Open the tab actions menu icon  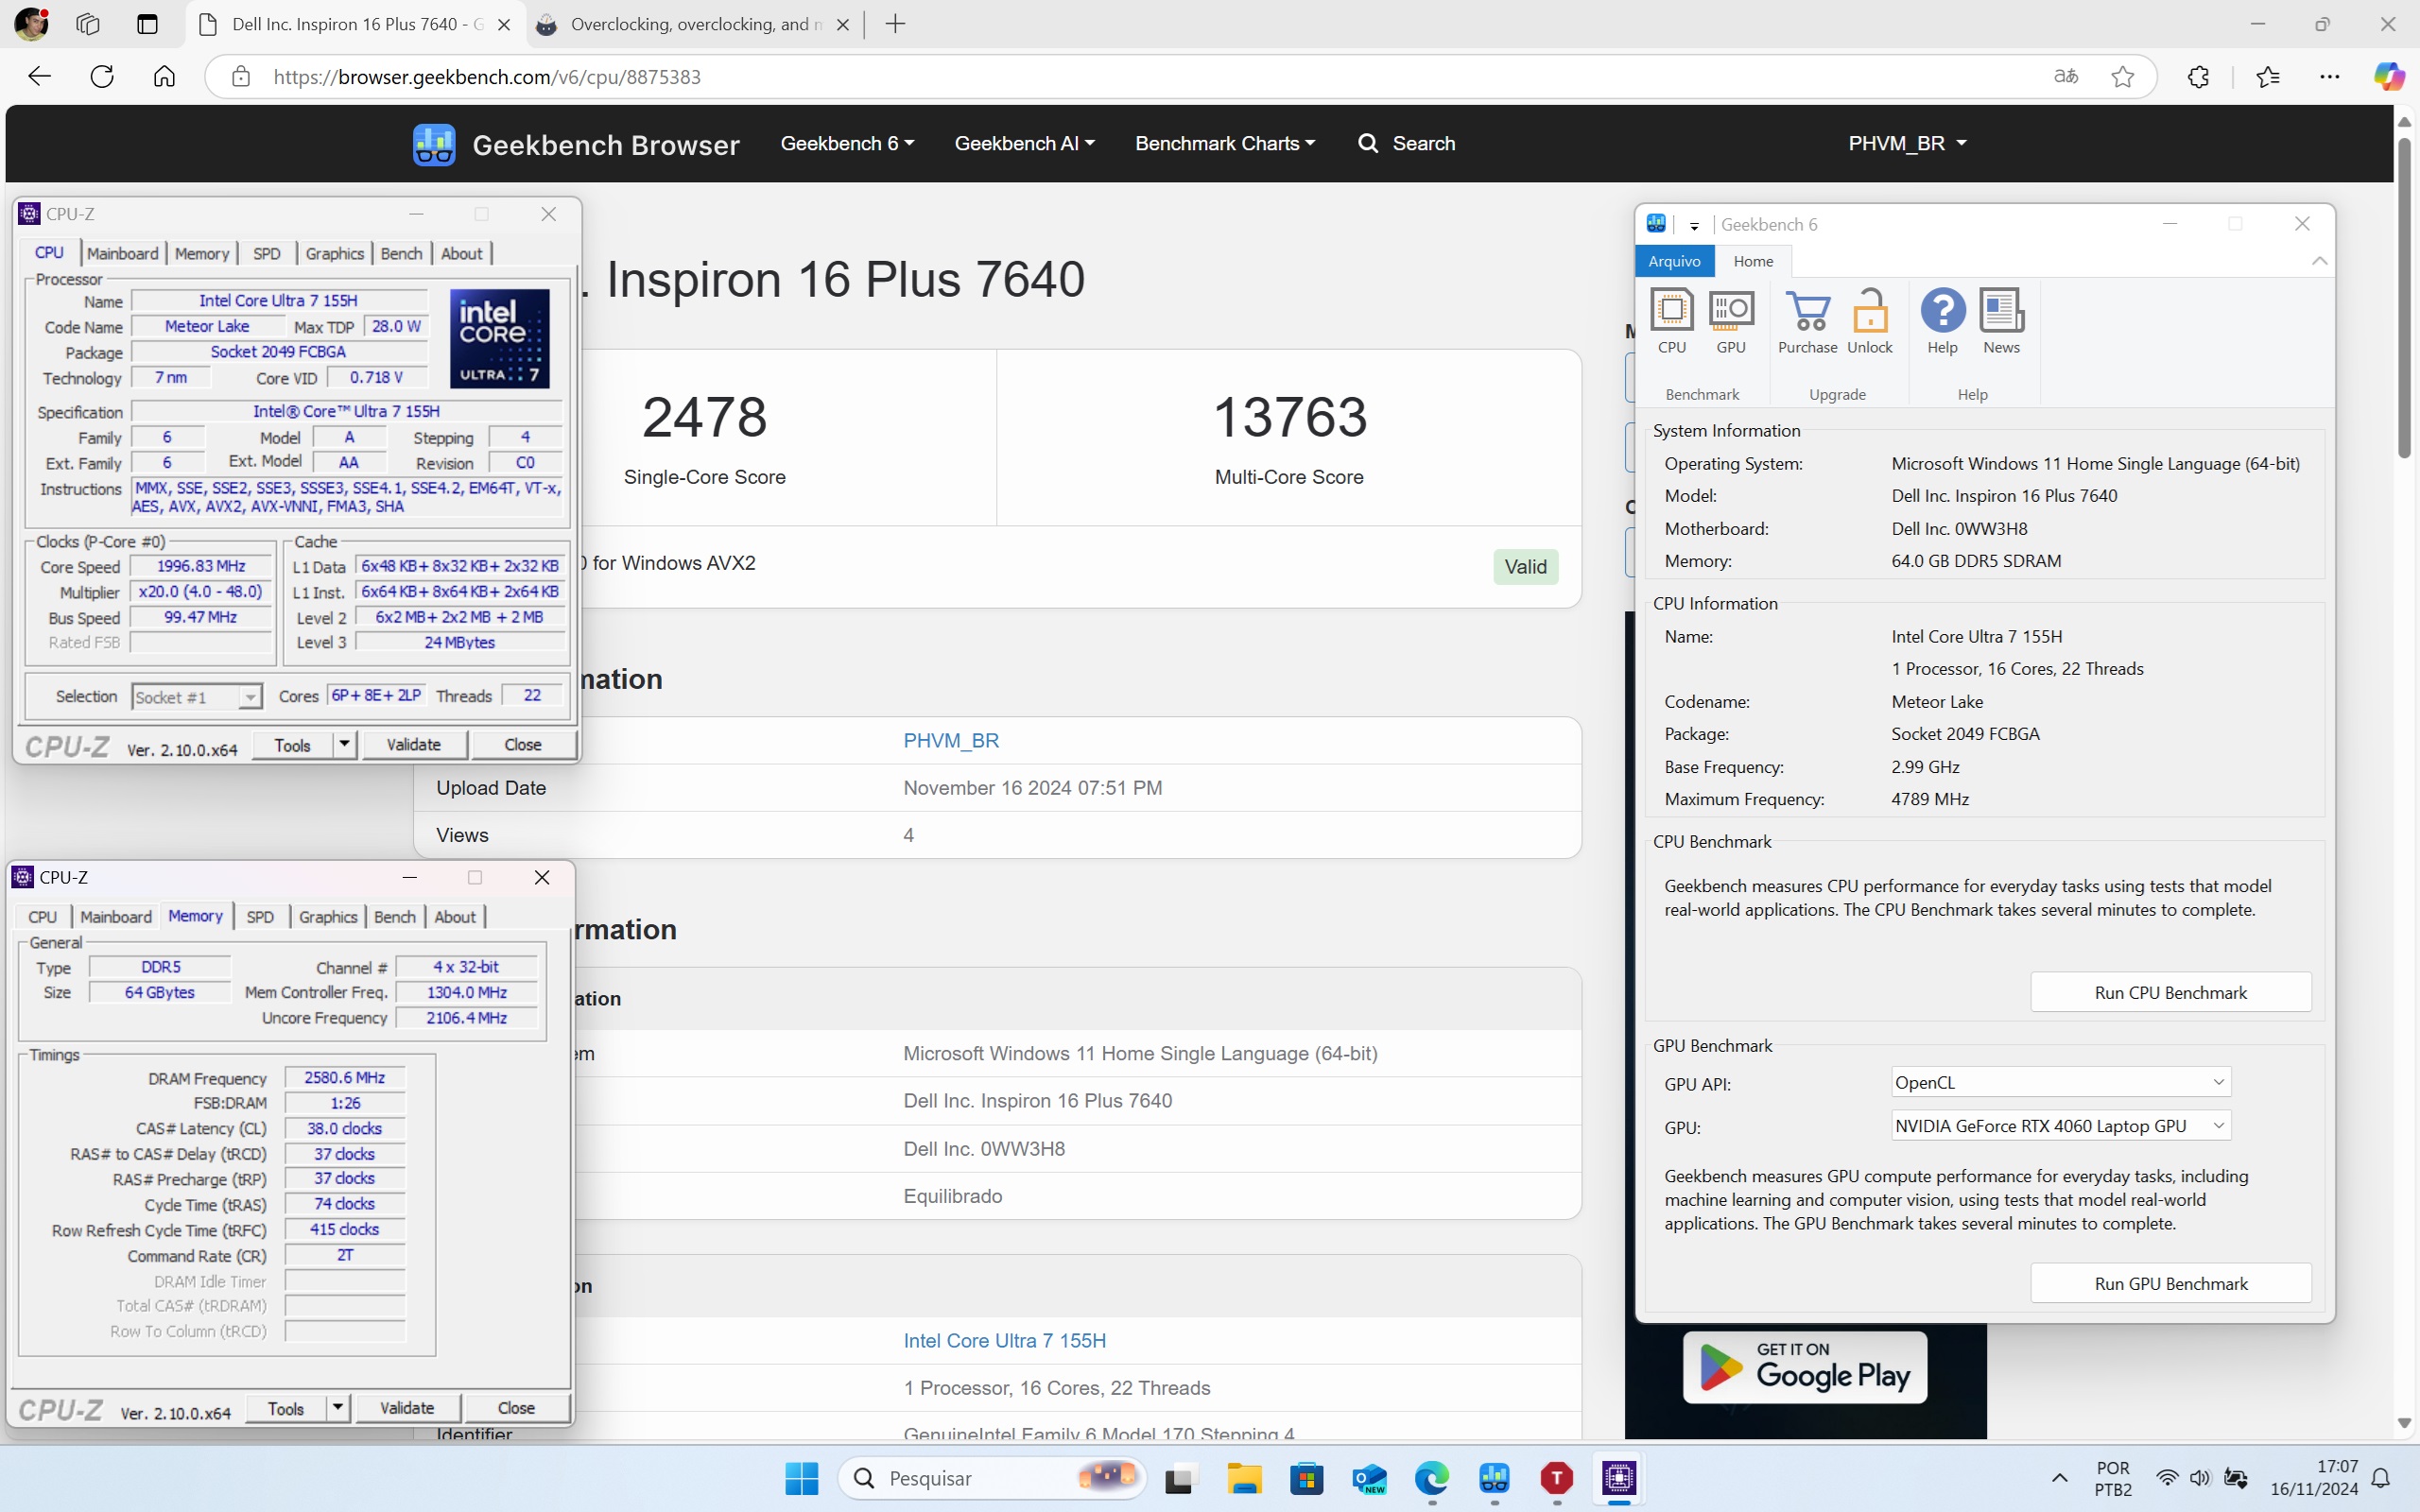pyautogui.click(x=147, y=24)
